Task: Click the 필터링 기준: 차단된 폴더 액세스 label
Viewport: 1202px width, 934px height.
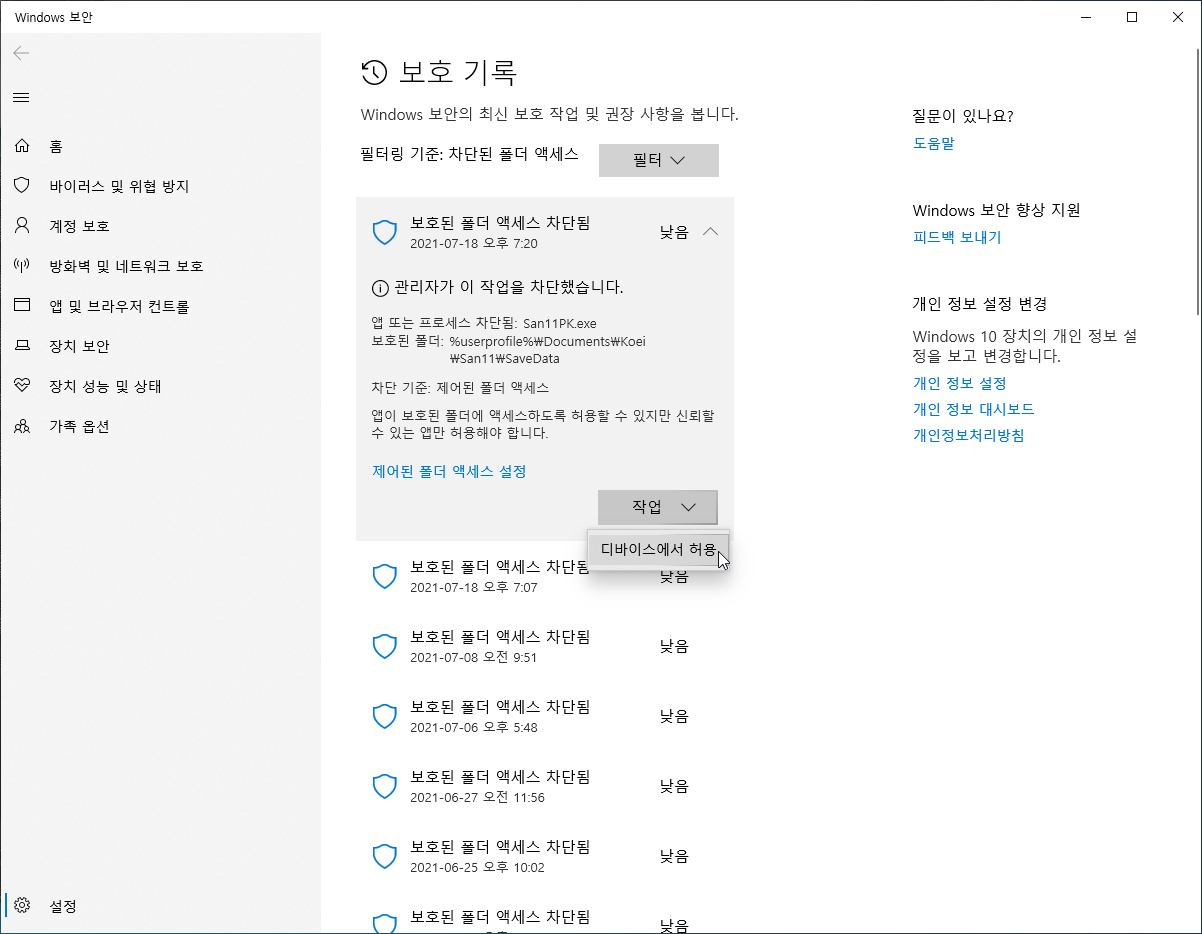Action: [x=469, y=154]
